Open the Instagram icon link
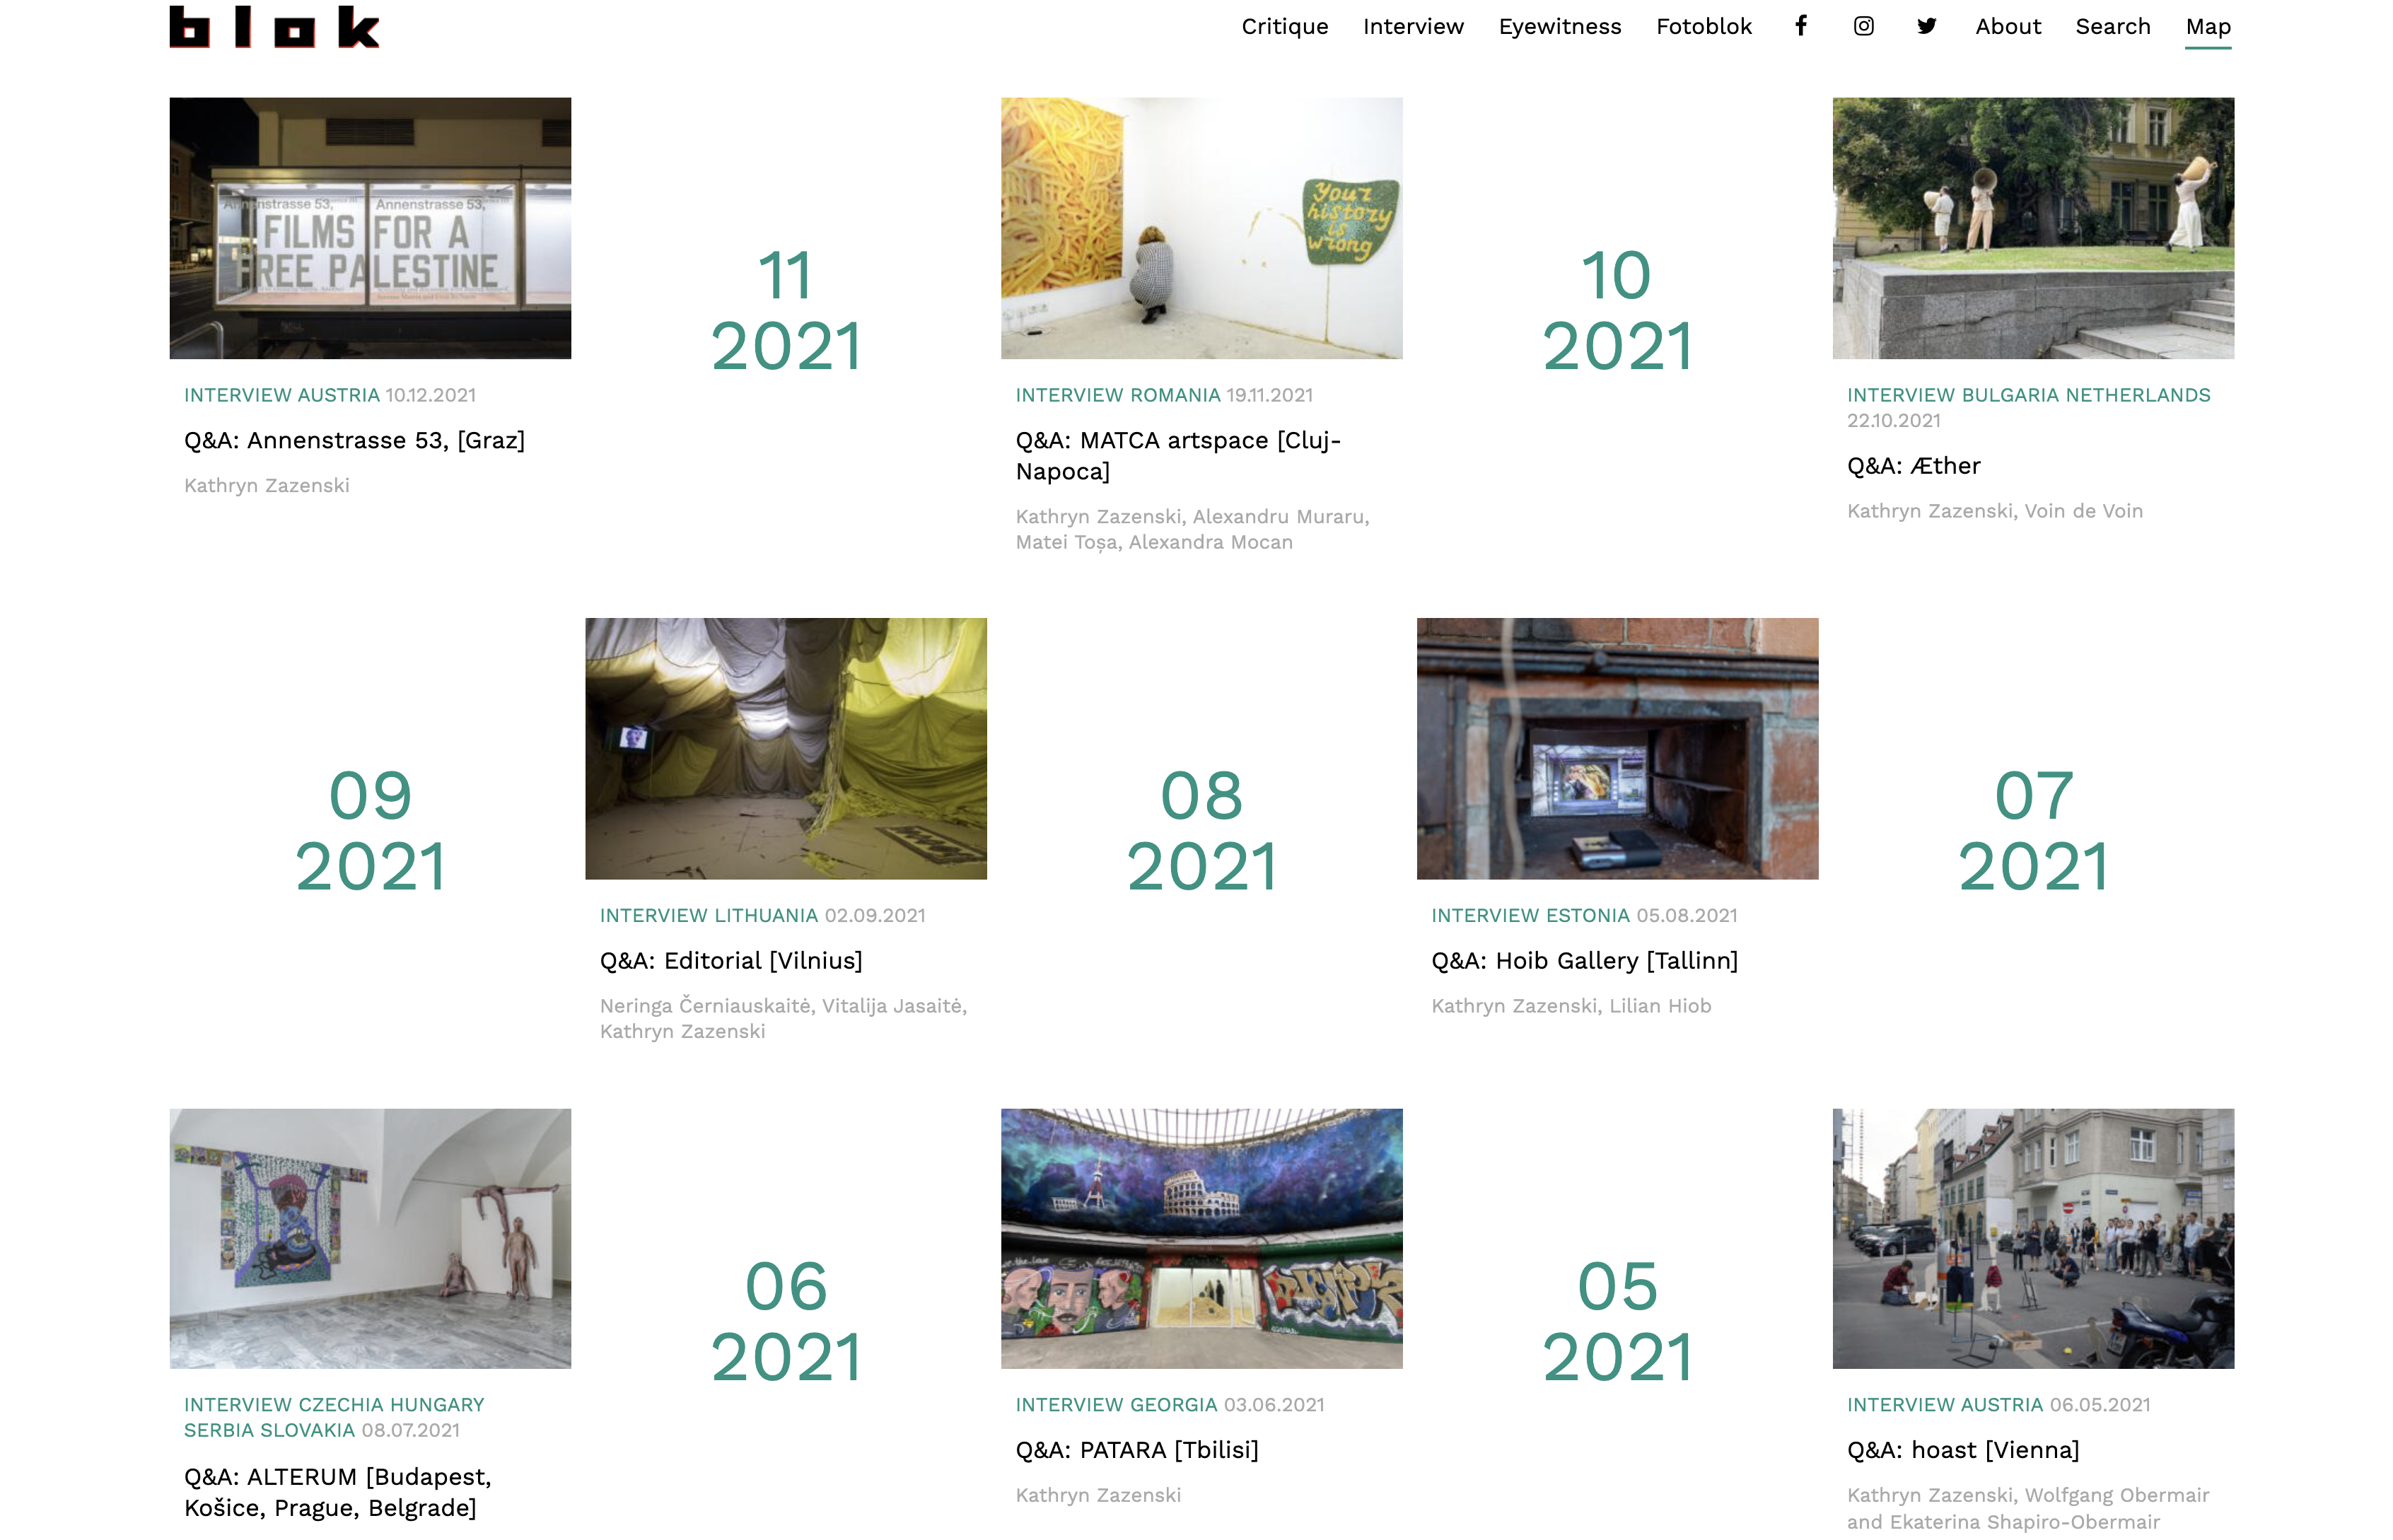Viewport: 2393px width, 1540px height. (x=1863, y=26)
